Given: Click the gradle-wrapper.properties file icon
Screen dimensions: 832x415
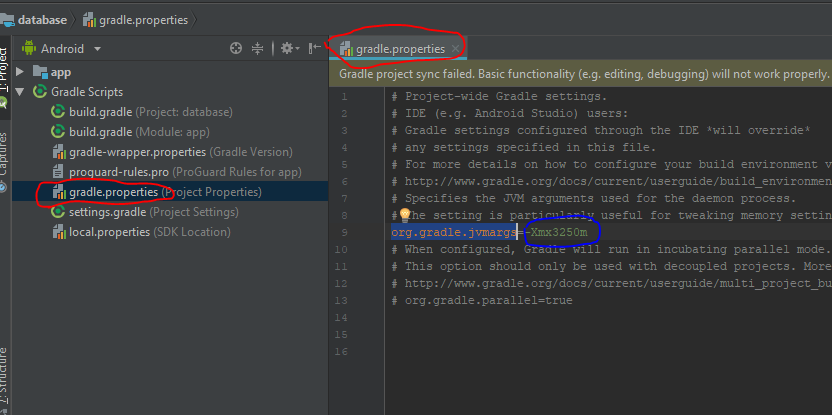Looking at the screenshot, I should pyautogui.click(x=58, y=152).
